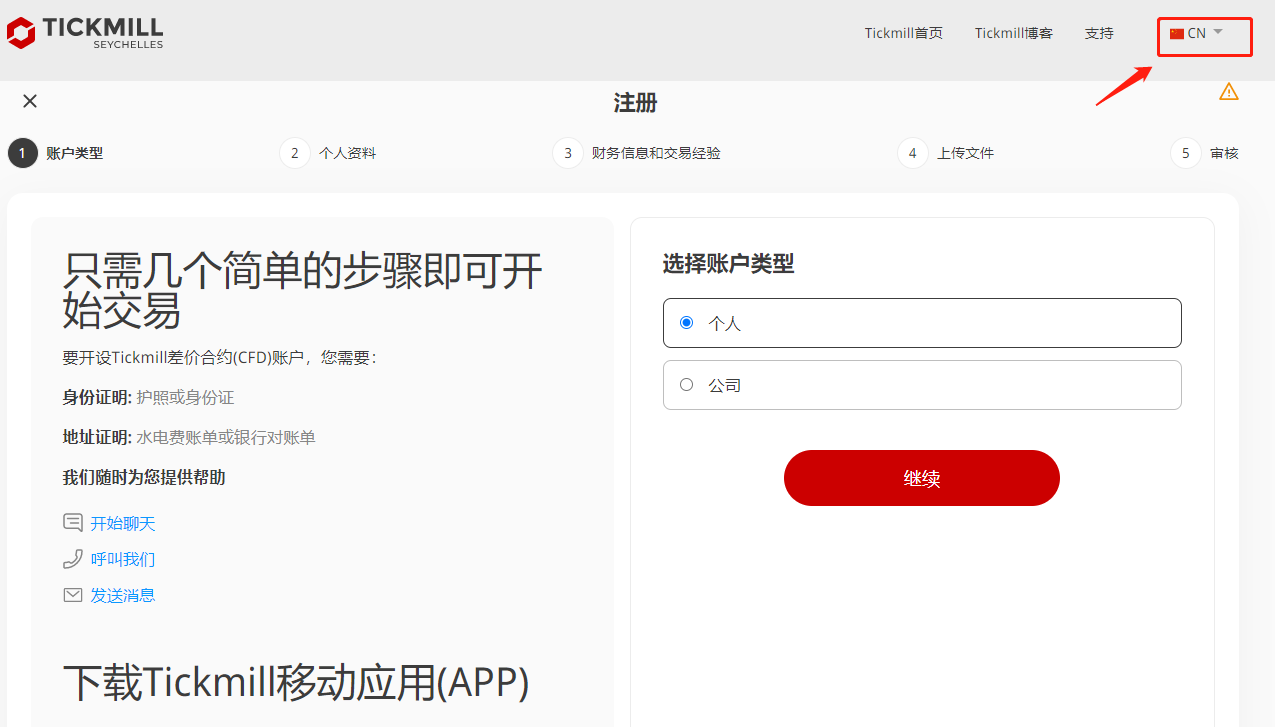Go to step 1 账户类型

[x=56, y=153]
